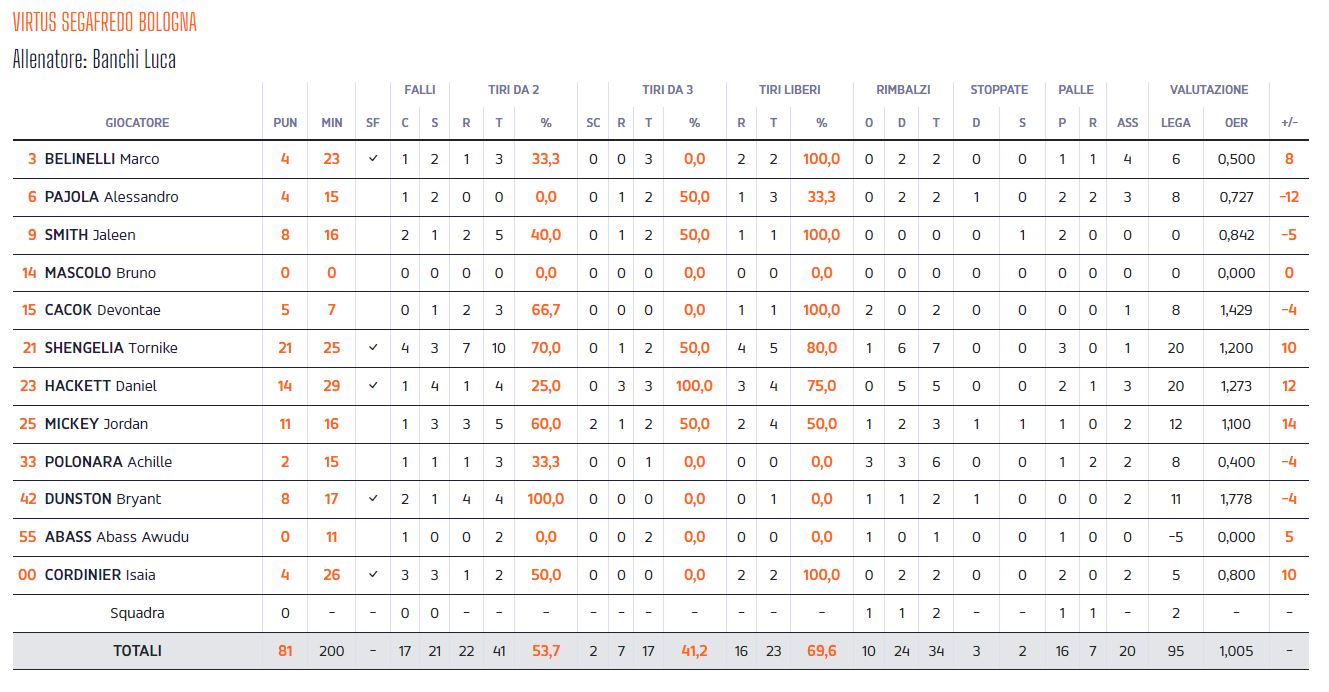Click the ASS column header
This screenshot has height=692, width=1329.
pyautogui.click(x=1127, y=123)
